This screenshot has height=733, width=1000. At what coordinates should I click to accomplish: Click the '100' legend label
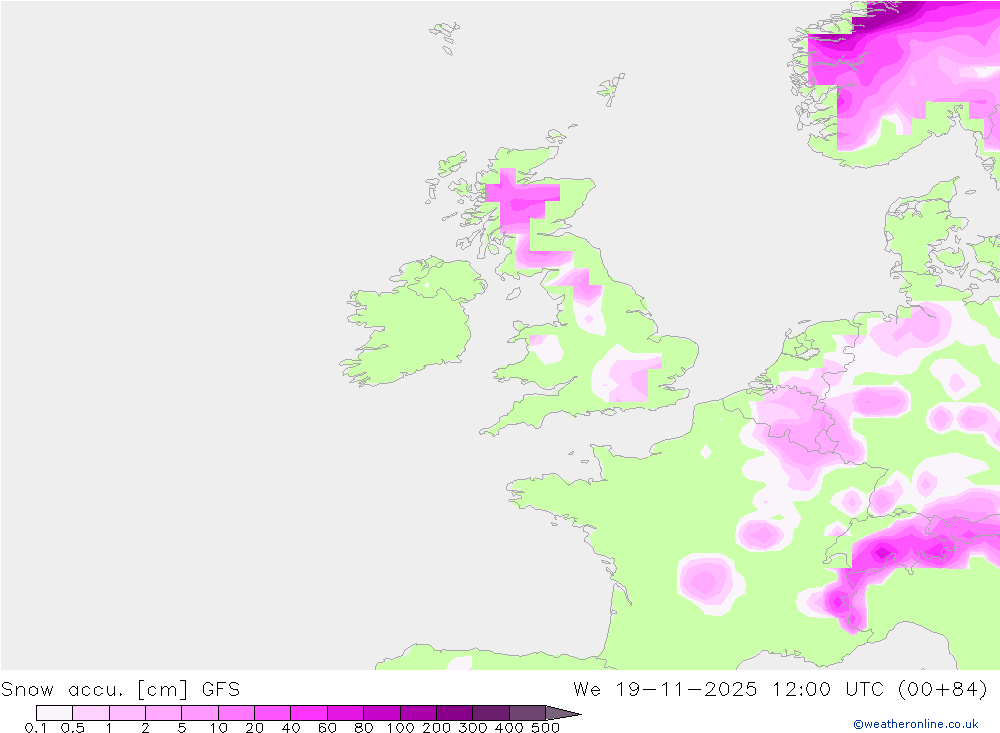click(x=401, y=727)
